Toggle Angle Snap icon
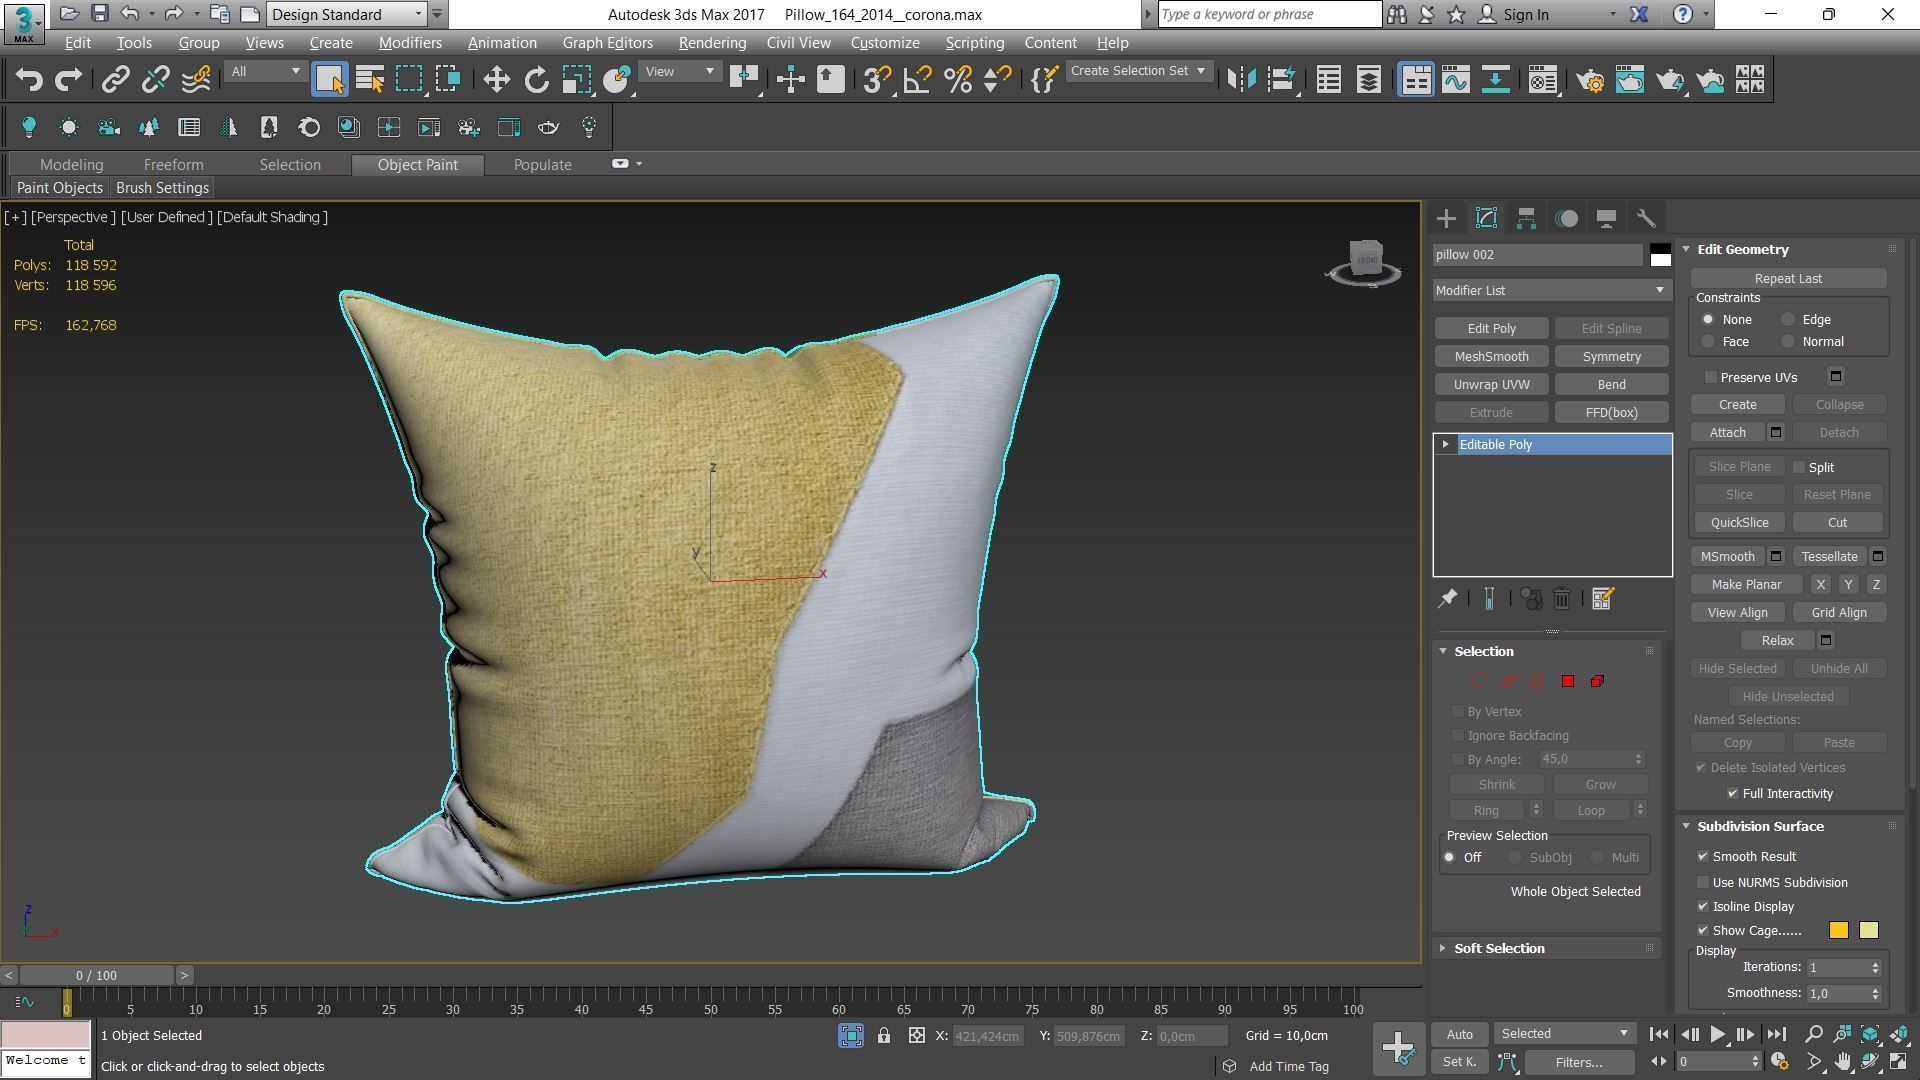Image resolution: width=1920 pixels, height=1080 pixels. click(917, 80)
